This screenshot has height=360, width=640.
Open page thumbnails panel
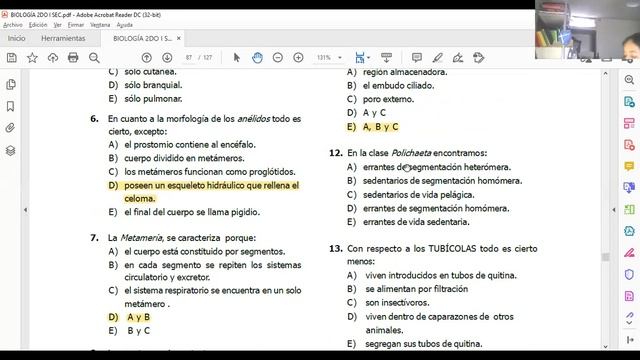11,84
